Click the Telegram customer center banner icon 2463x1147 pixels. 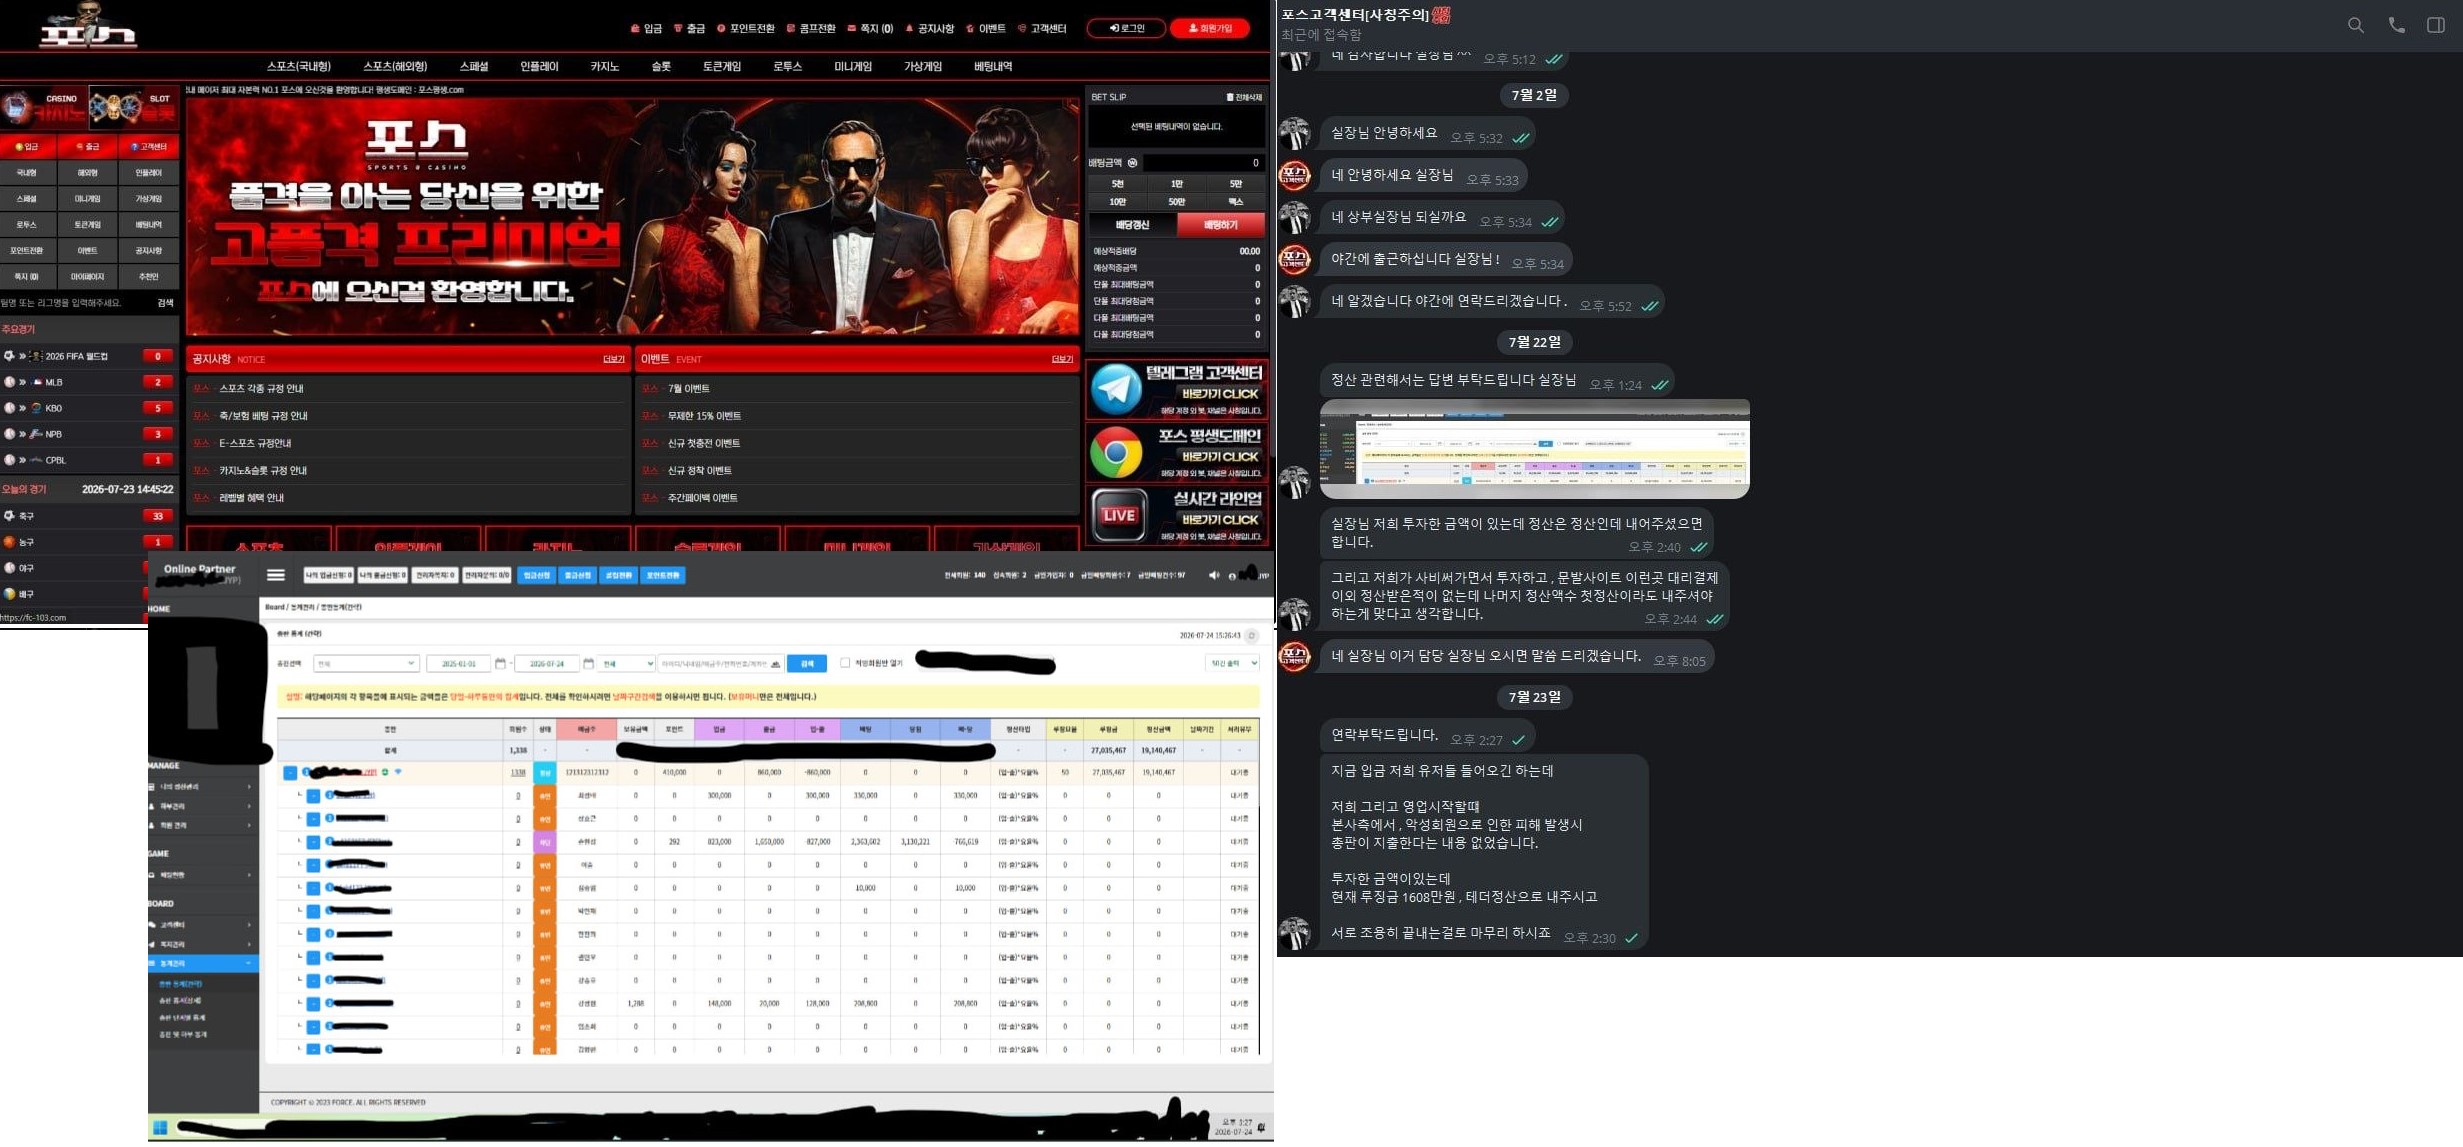click(1115, 389)
